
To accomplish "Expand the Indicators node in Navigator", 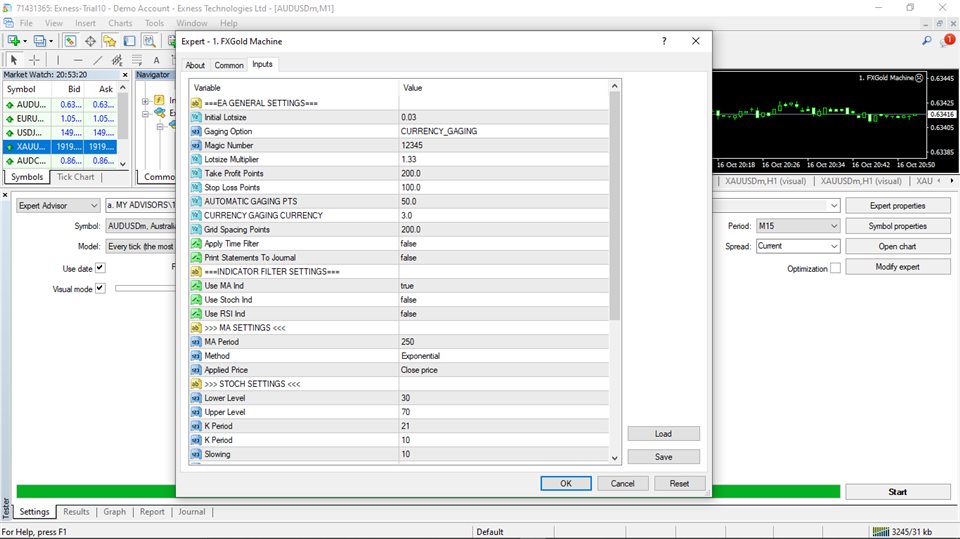I will (x=145, y=101).
